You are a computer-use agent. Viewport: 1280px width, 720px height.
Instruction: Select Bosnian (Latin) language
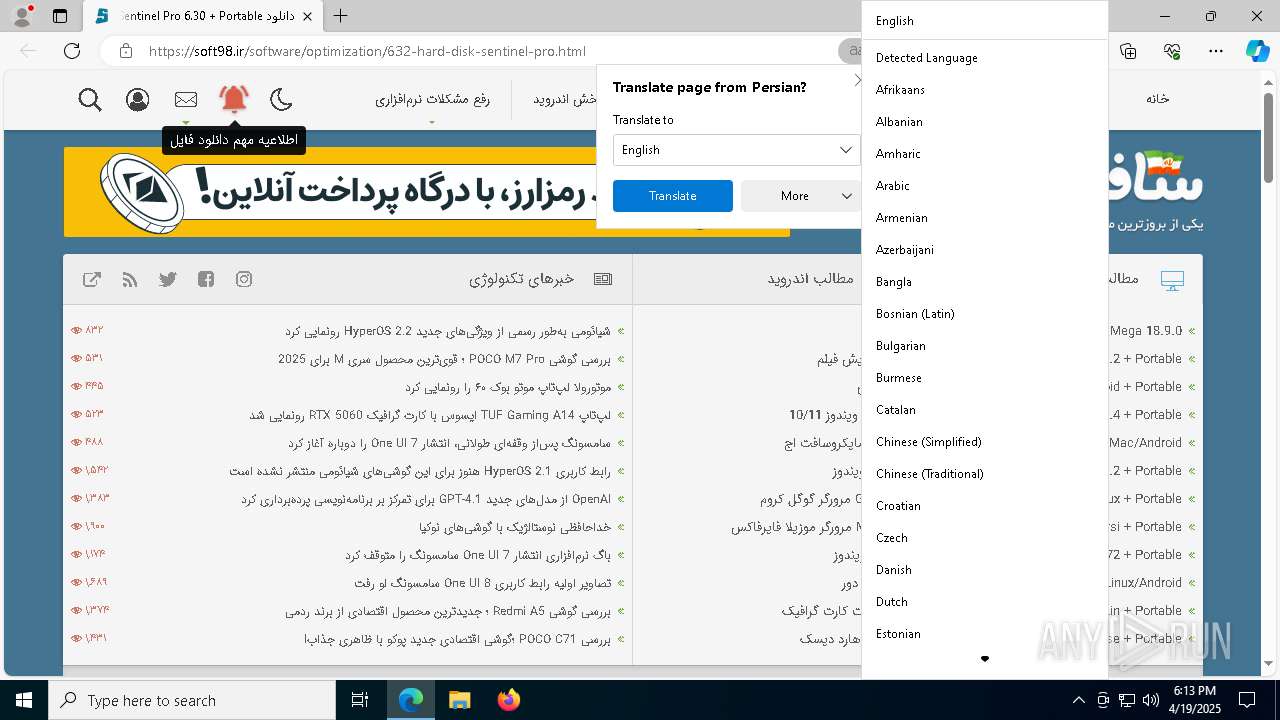985,314
